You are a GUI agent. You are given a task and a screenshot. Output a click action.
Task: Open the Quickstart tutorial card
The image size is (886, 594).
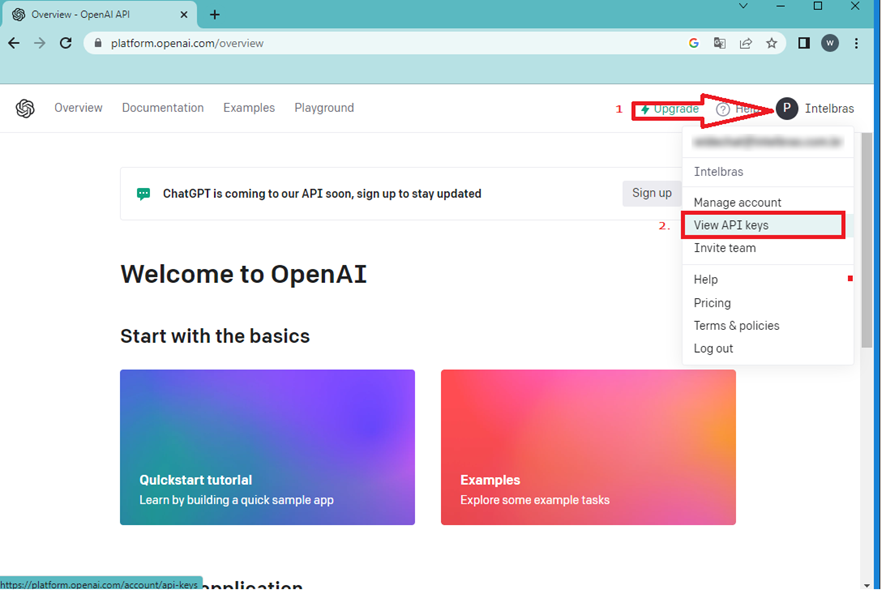[267, 448]
